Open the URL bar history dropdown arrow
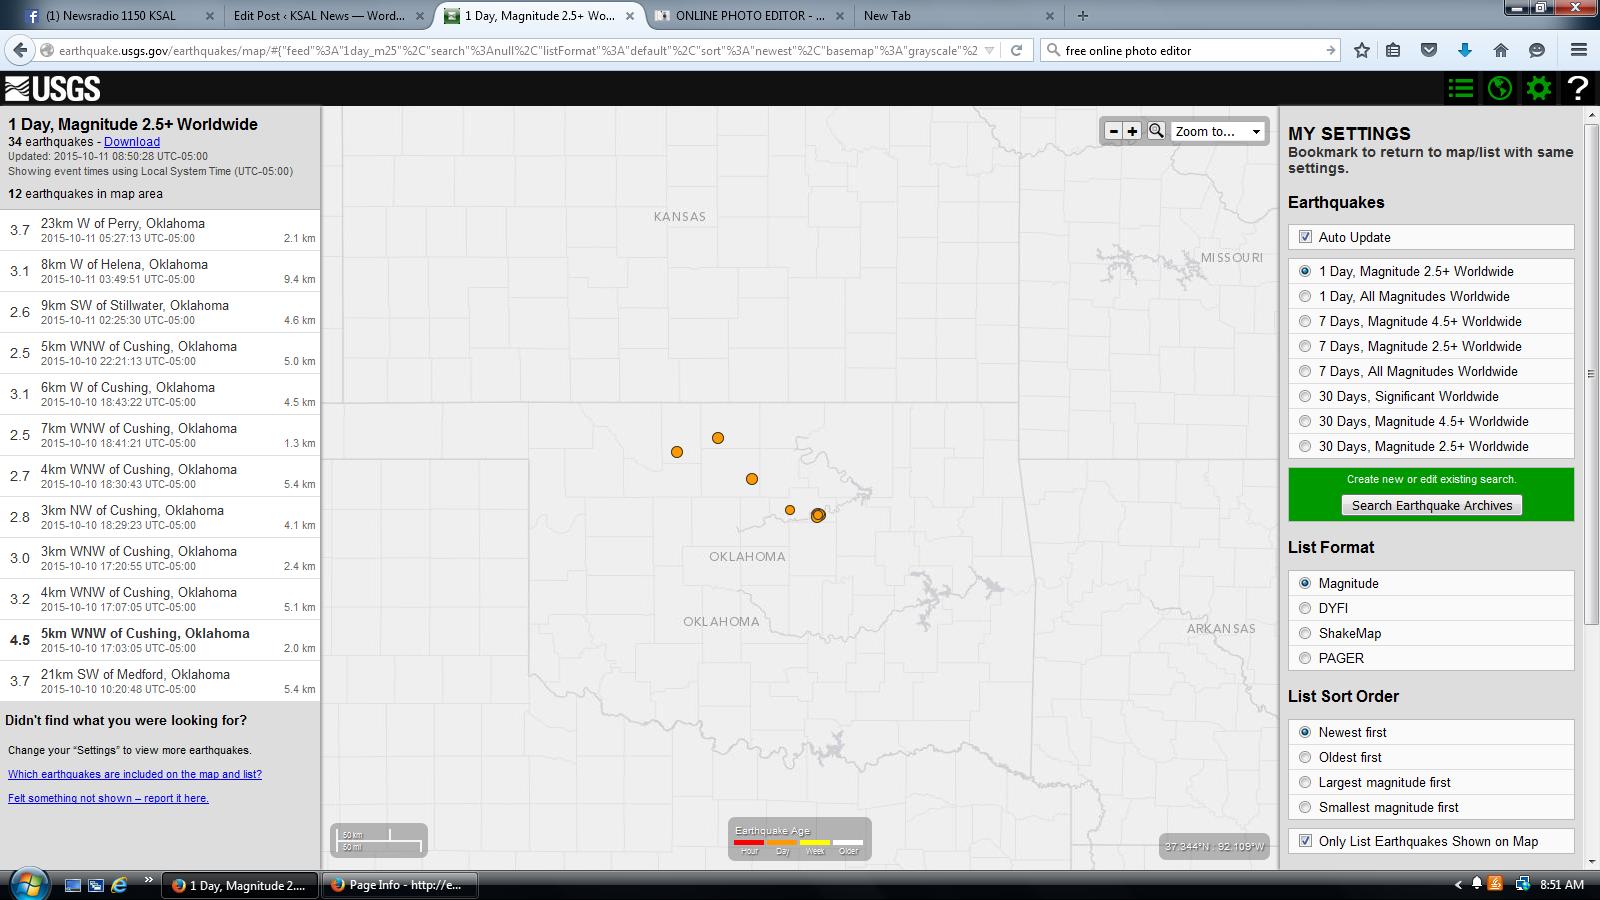This screenshot has height=900, width=1600. [989, 50]
